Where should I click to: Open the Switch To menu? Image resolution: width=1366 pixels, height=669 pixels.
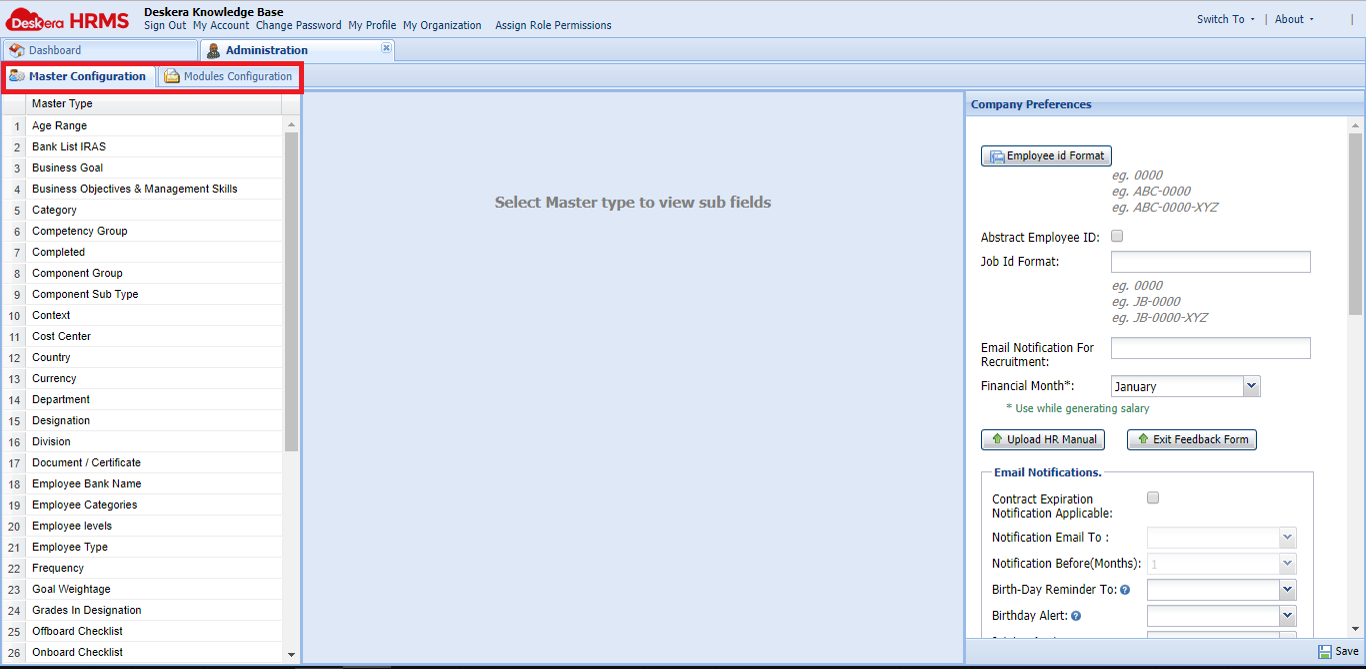point(1224,18)
